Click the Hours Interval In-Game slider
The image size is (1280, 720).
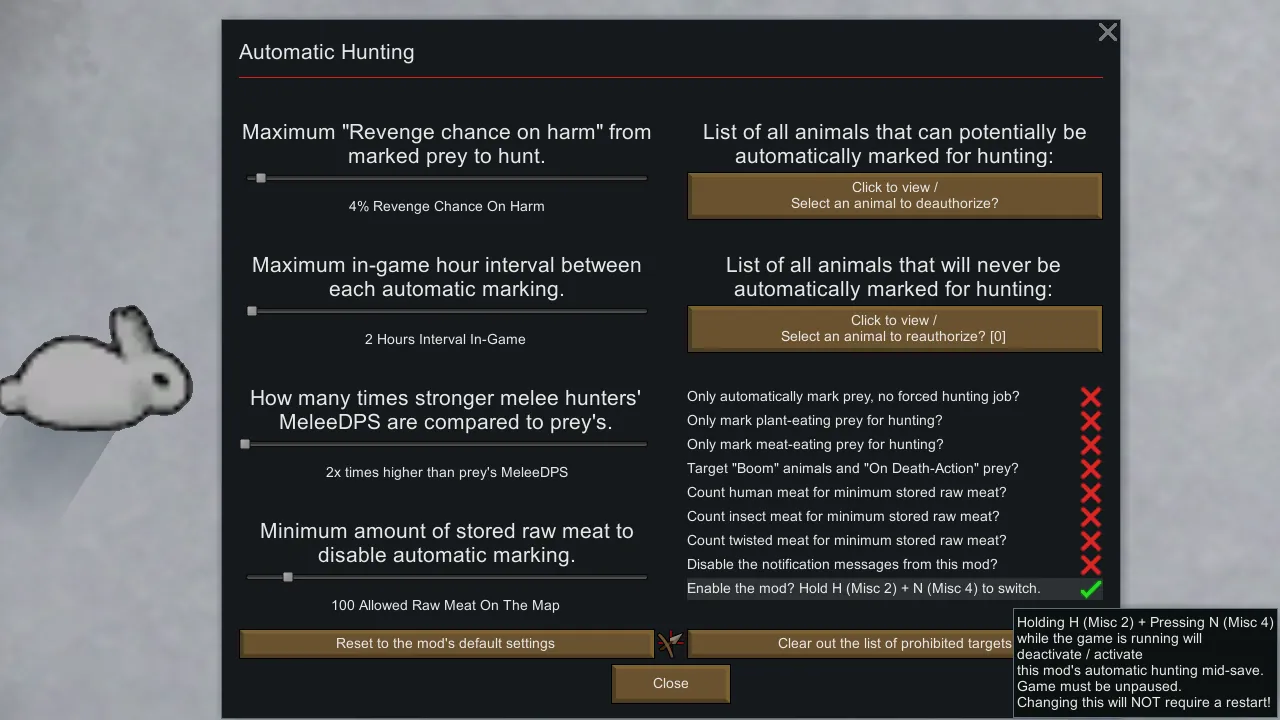[x=252, y=311]
